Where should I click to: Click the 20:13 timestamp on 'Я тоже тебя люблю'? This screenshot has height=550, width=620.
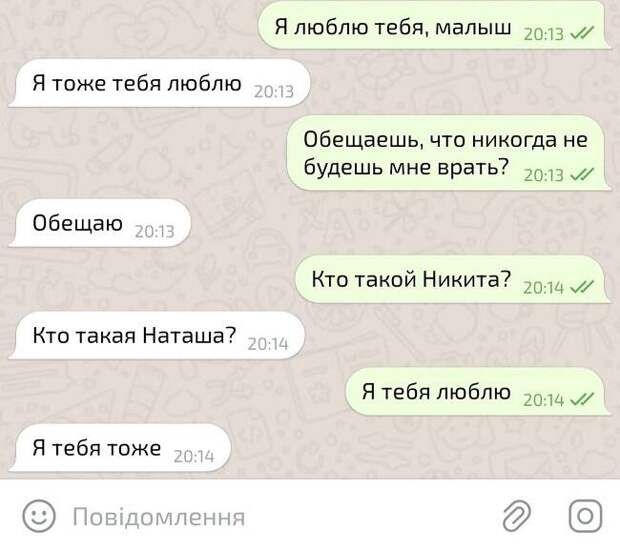(274, 91)
